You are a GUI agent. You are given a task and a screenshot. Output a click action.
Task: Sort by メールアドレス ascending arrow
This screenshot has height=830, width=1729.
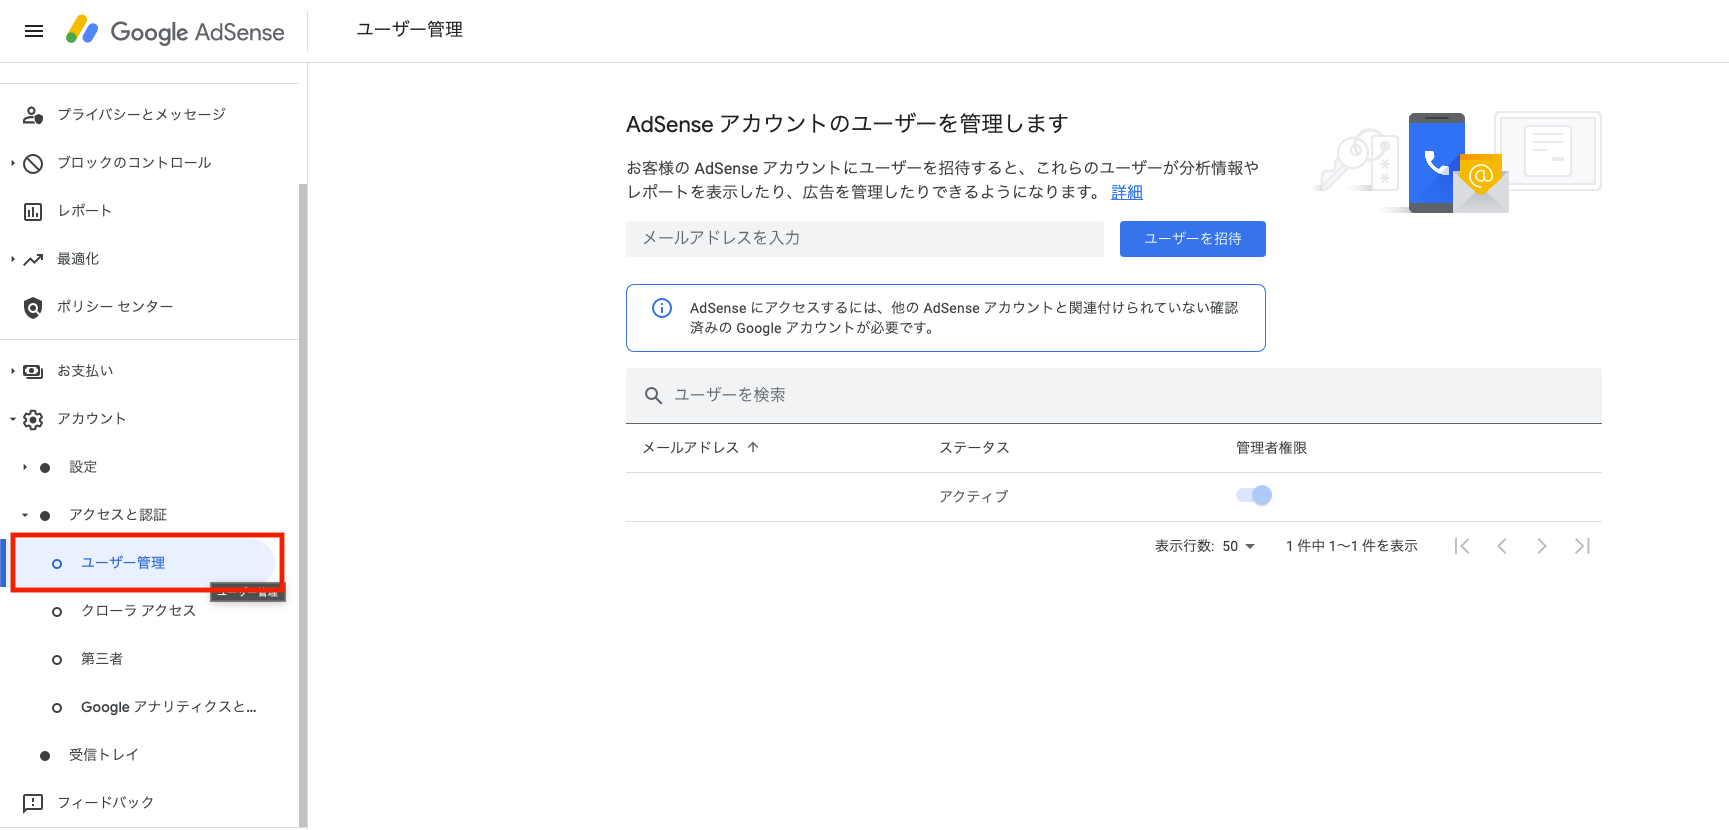(x=753, y=447)
